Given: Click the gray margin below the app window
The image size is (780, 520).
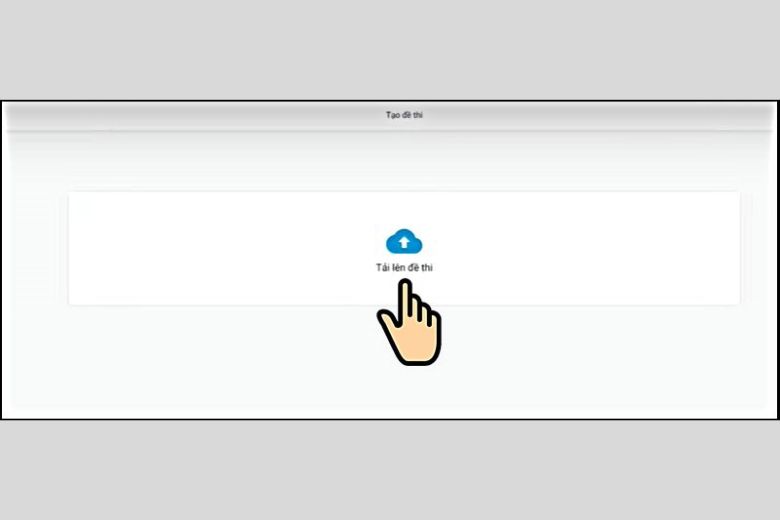Looking at the screenshot, I should (390, 470).
